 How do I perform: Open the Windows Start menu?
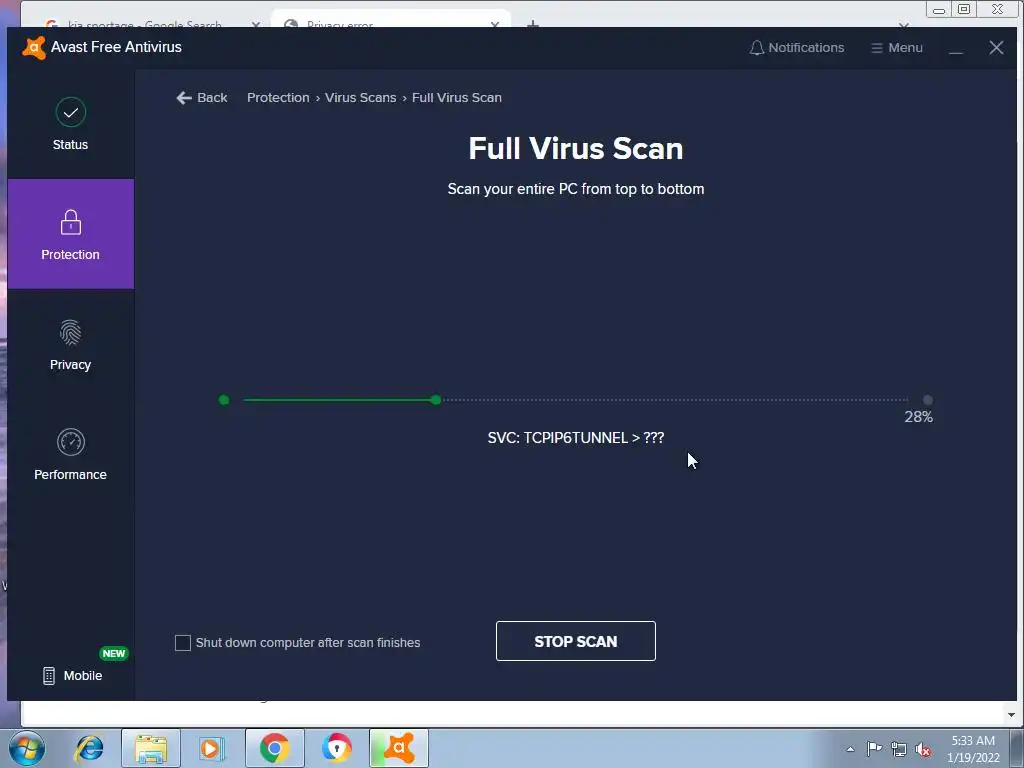click(x=27, y=748)
